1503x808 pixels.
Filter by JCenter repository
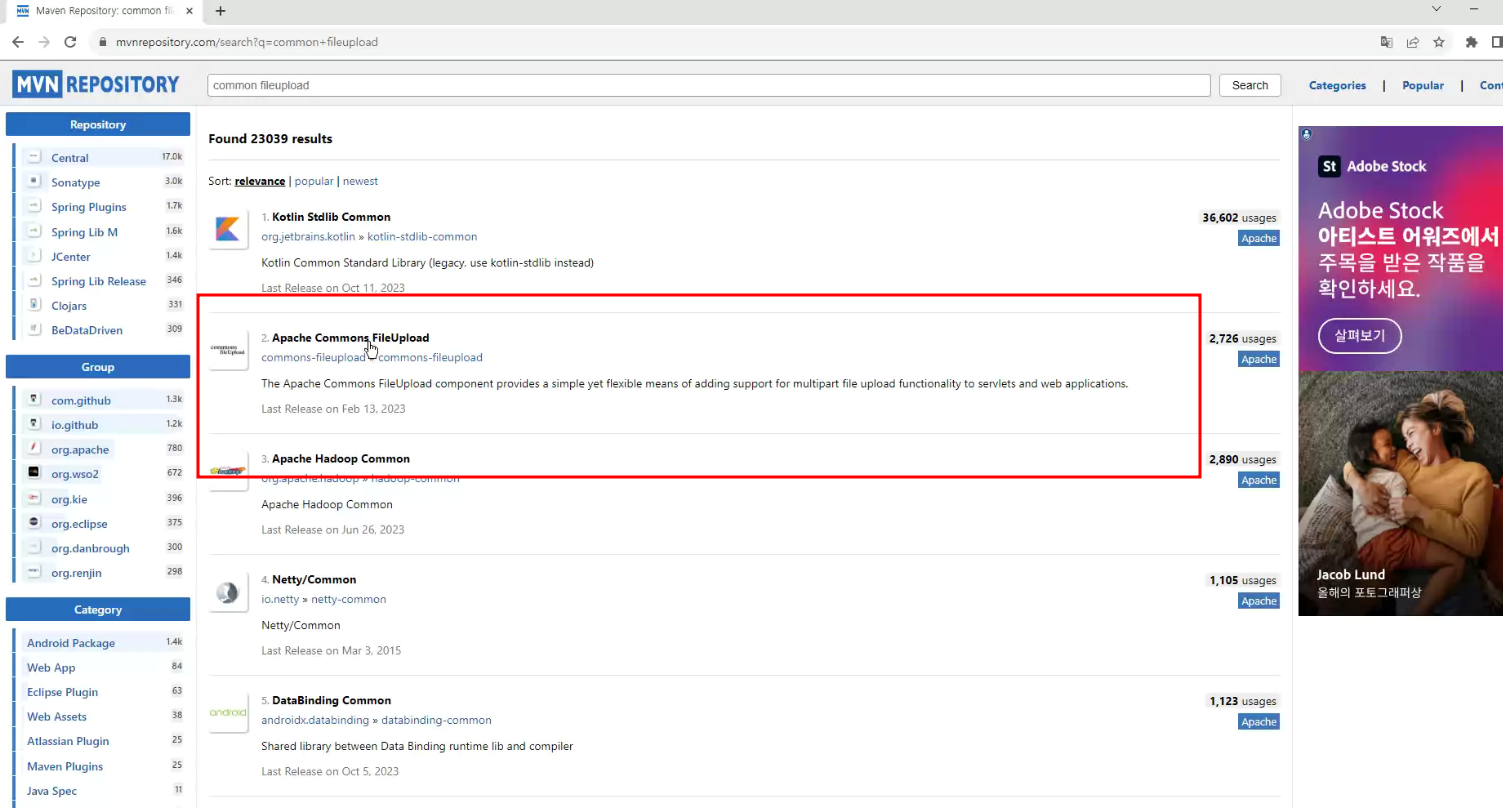(71, 257)
